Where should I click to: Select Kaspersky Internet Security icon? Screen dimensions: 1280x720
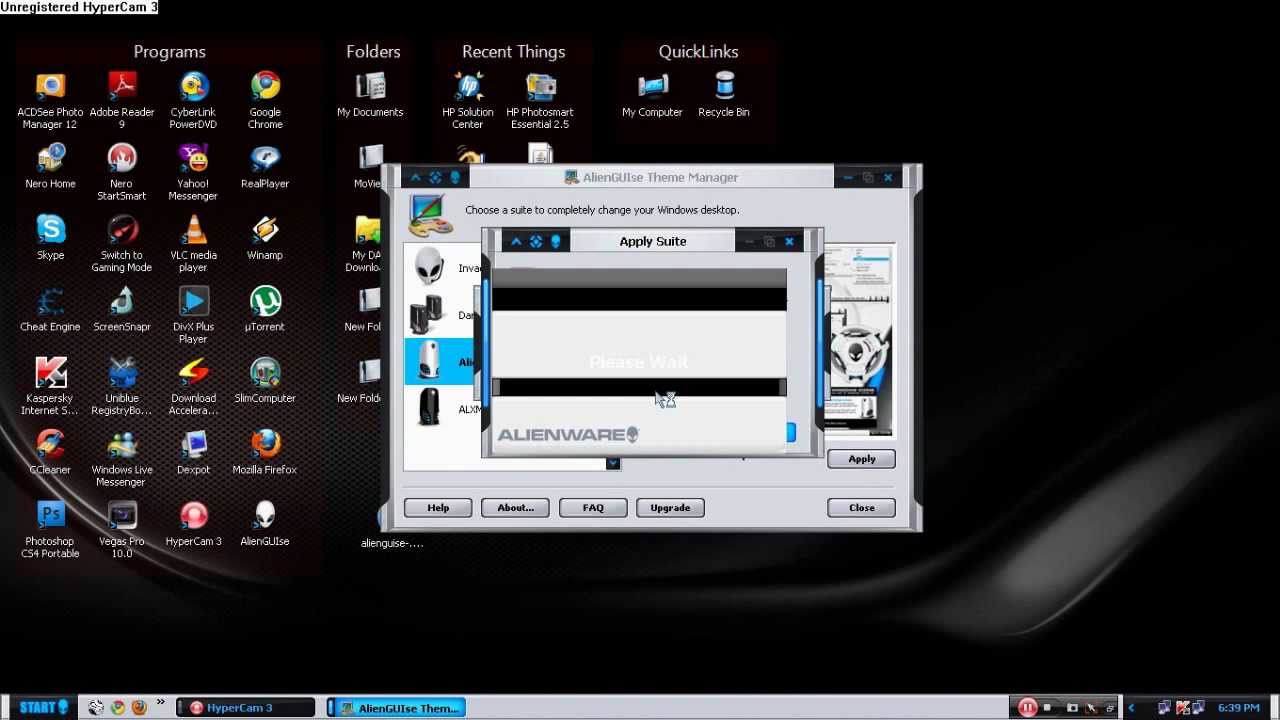click(50, 387)
